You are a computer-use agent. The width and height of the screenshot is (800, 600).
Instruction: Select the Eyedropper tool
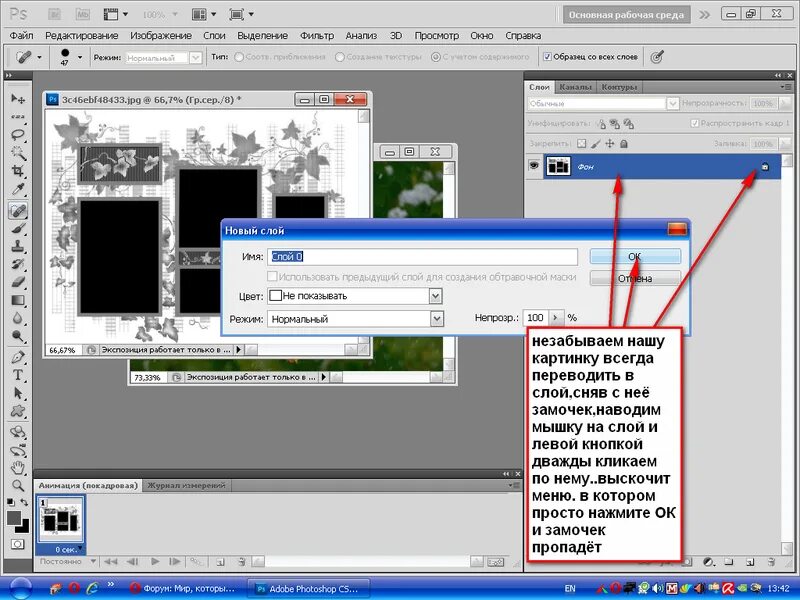click(x=18, y=189)
